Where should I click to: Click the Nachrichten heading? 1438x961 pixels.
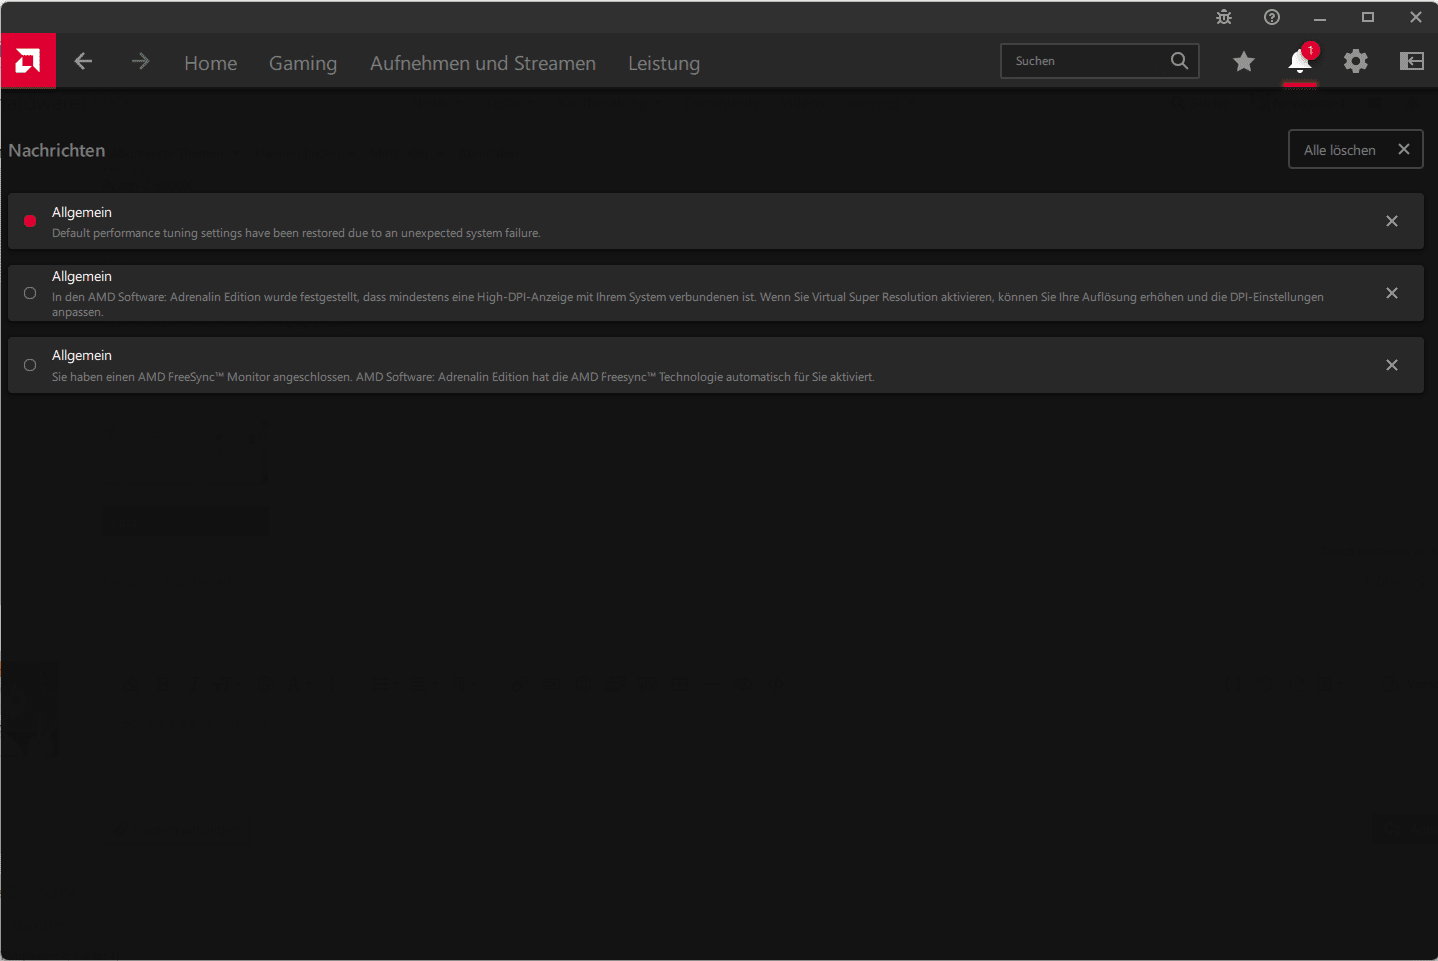tap(57, 150)
